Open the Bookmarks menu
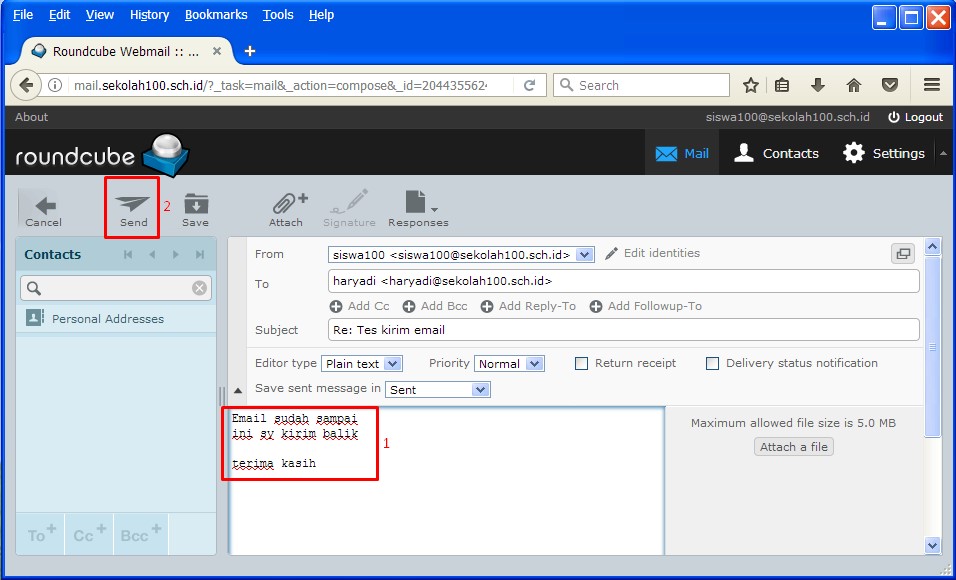This screenshot has height=580, width=956. pos(215,15)
